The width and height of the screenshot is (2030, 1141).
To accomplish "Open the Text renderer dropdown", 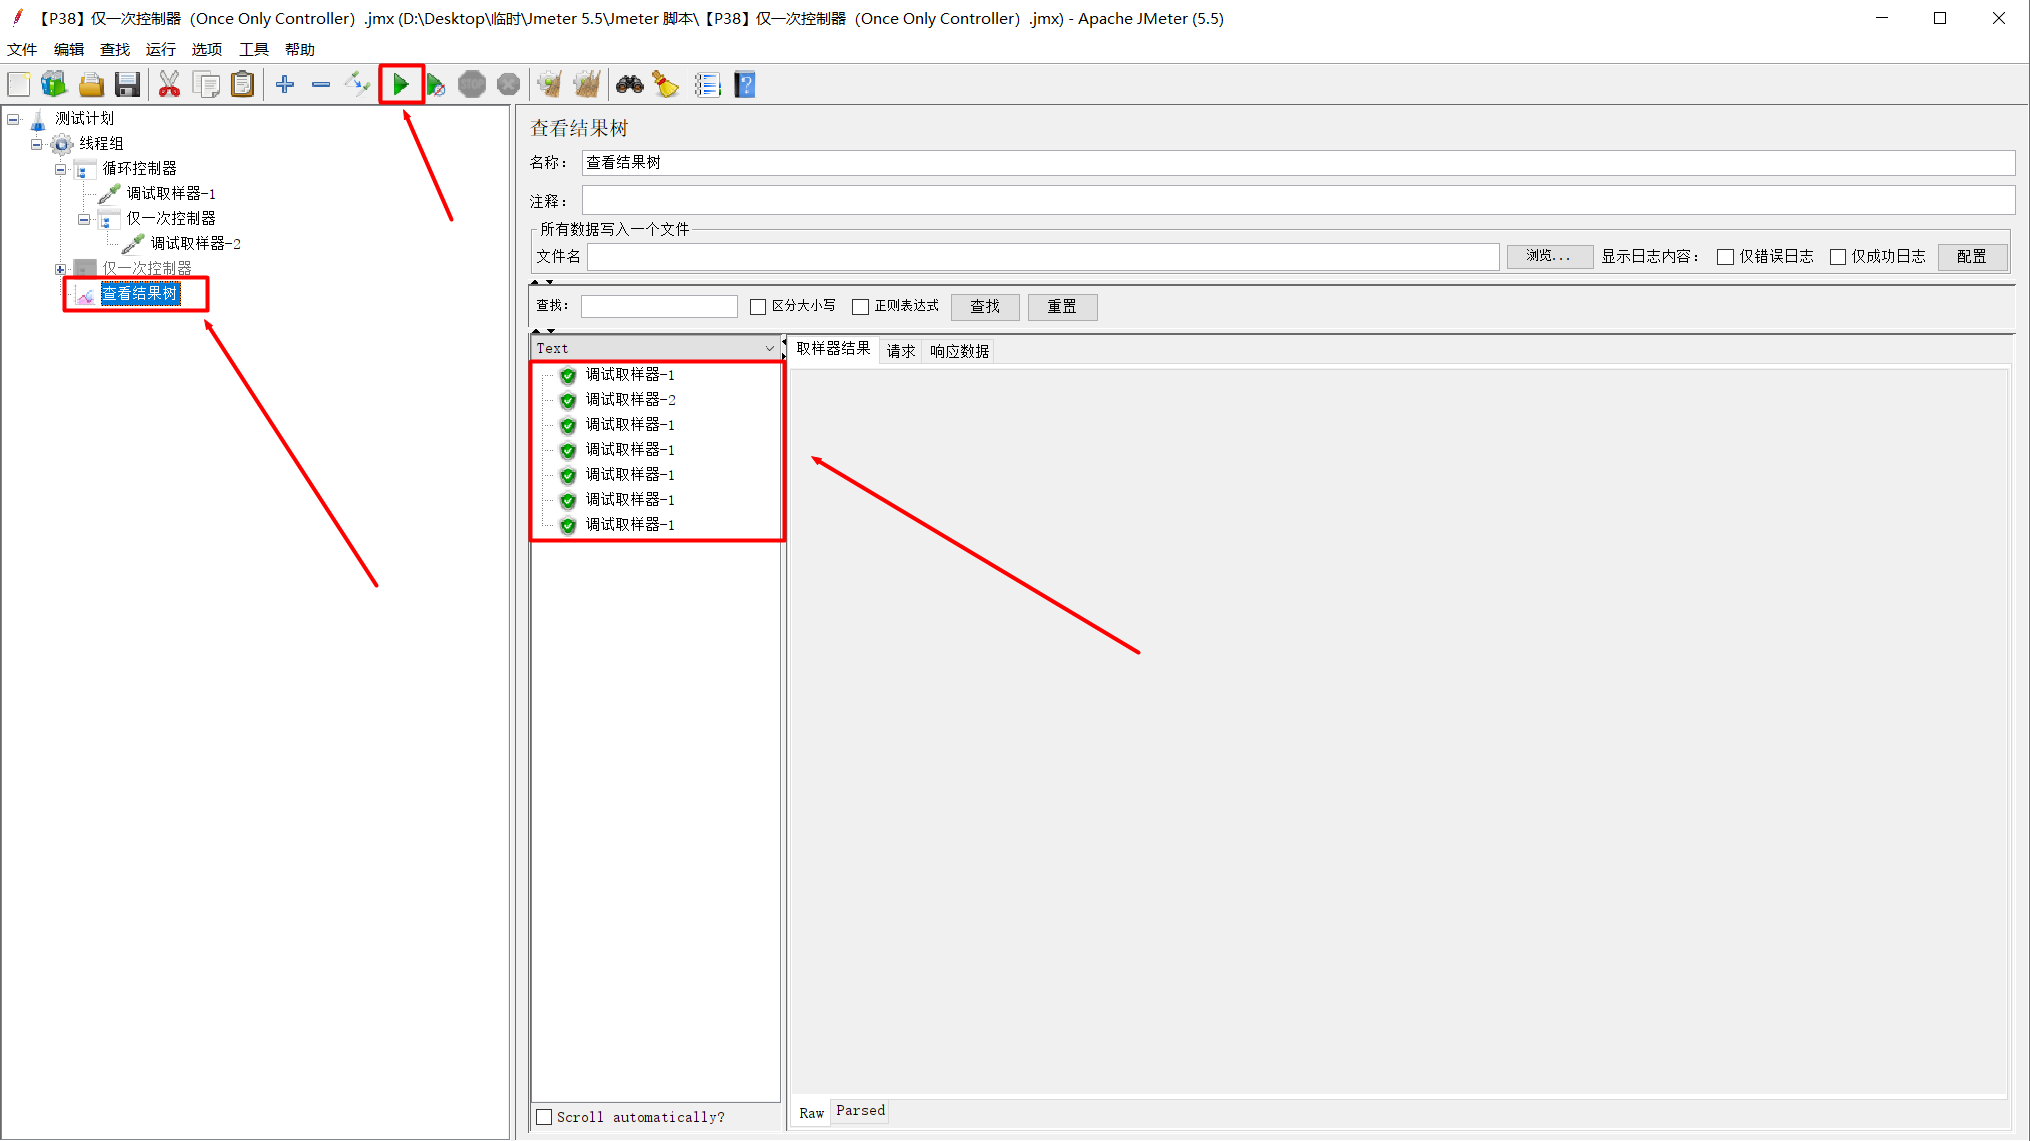I will click(x=655, y=348).
